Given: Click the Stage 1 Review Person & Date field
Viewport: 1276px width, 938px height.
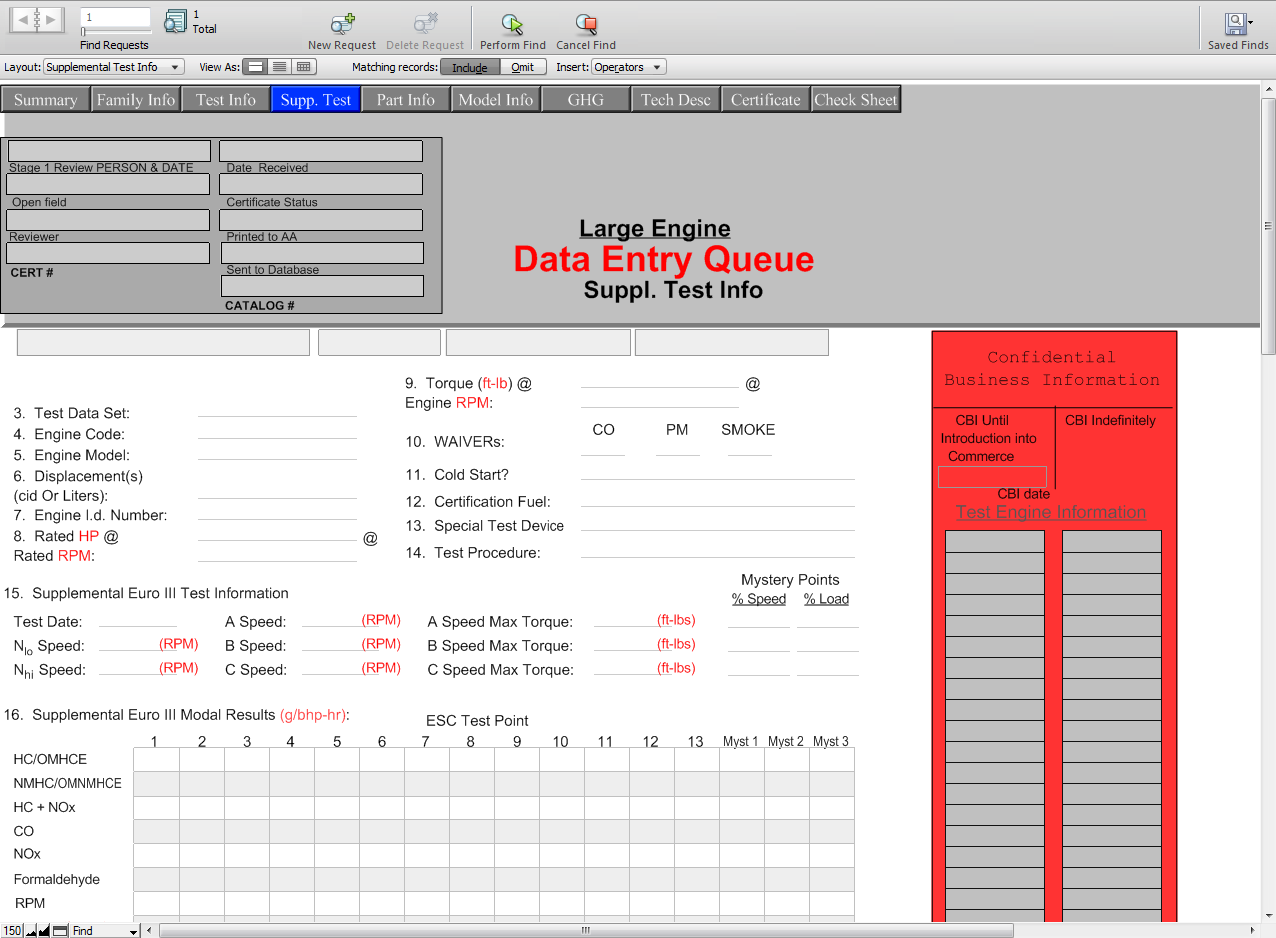Looking at the screenshot, I should (x=109, y=151).
